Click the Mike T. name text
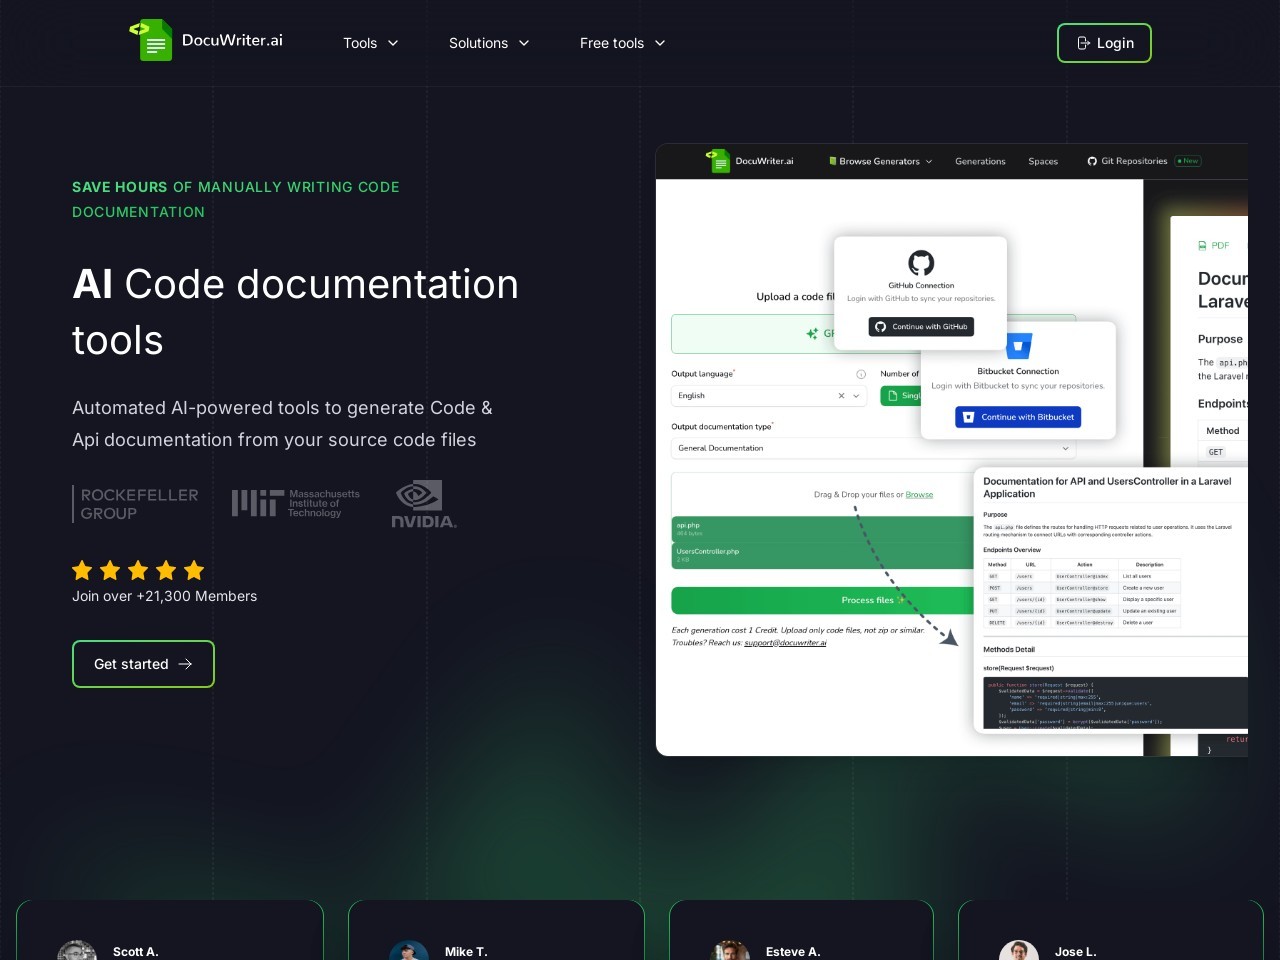1280x960 pixels. coord(466,952)
